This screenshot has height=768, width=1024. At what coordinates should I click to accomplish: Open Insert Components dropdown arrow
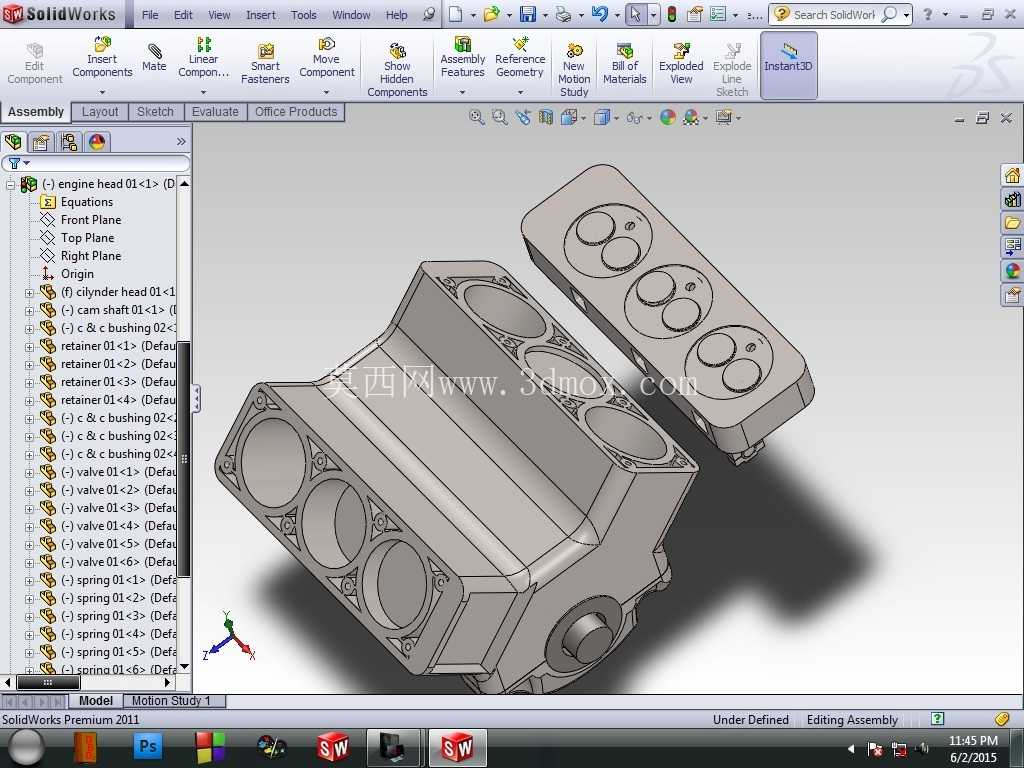(x=102, y=92)
